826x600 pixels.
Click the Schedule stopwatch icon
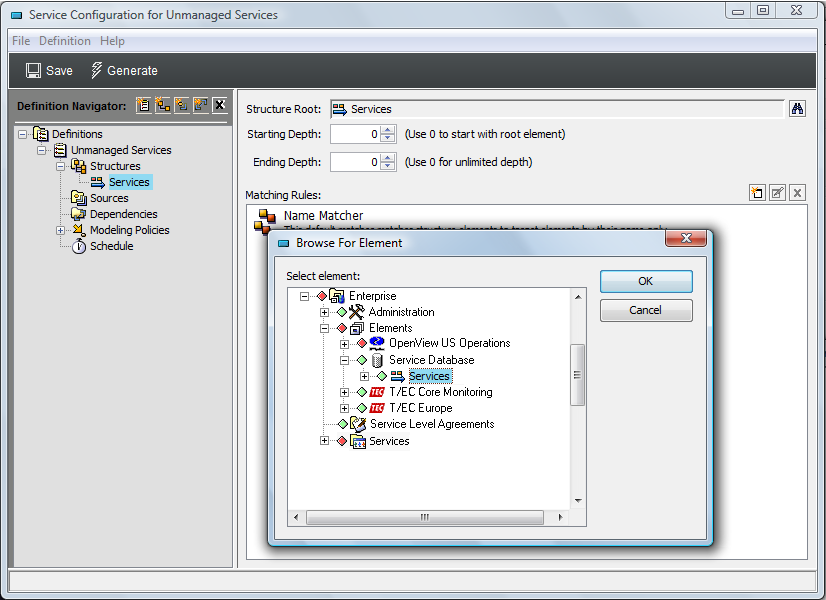[x=79, y=246]
